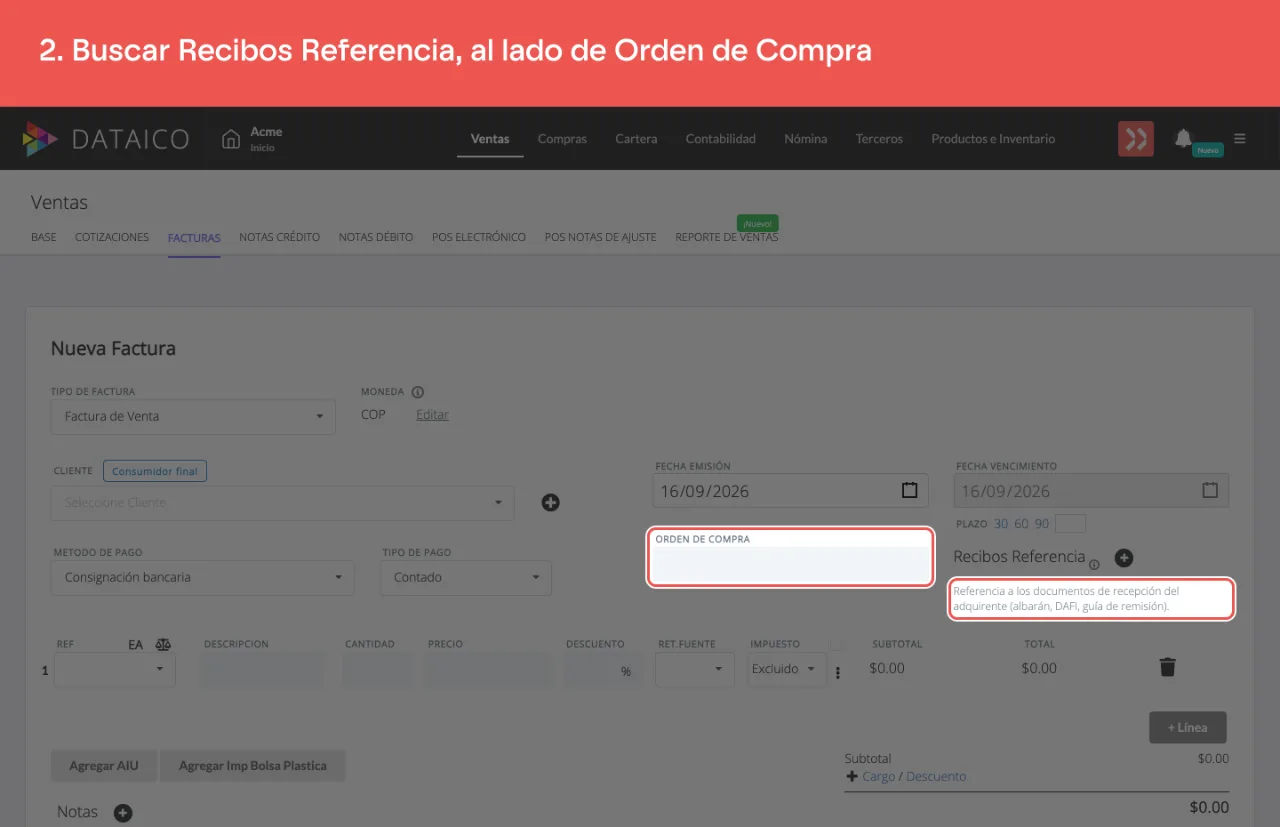
Task: Click Agregar Imp Bolsa Plastica button
Action: [x=253, y=766]
